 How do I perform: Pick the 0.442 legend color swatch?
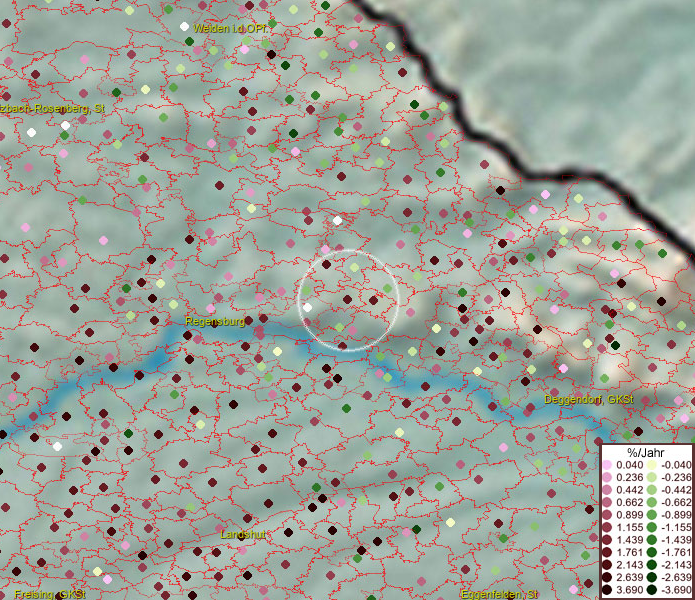tap(607, 490)
